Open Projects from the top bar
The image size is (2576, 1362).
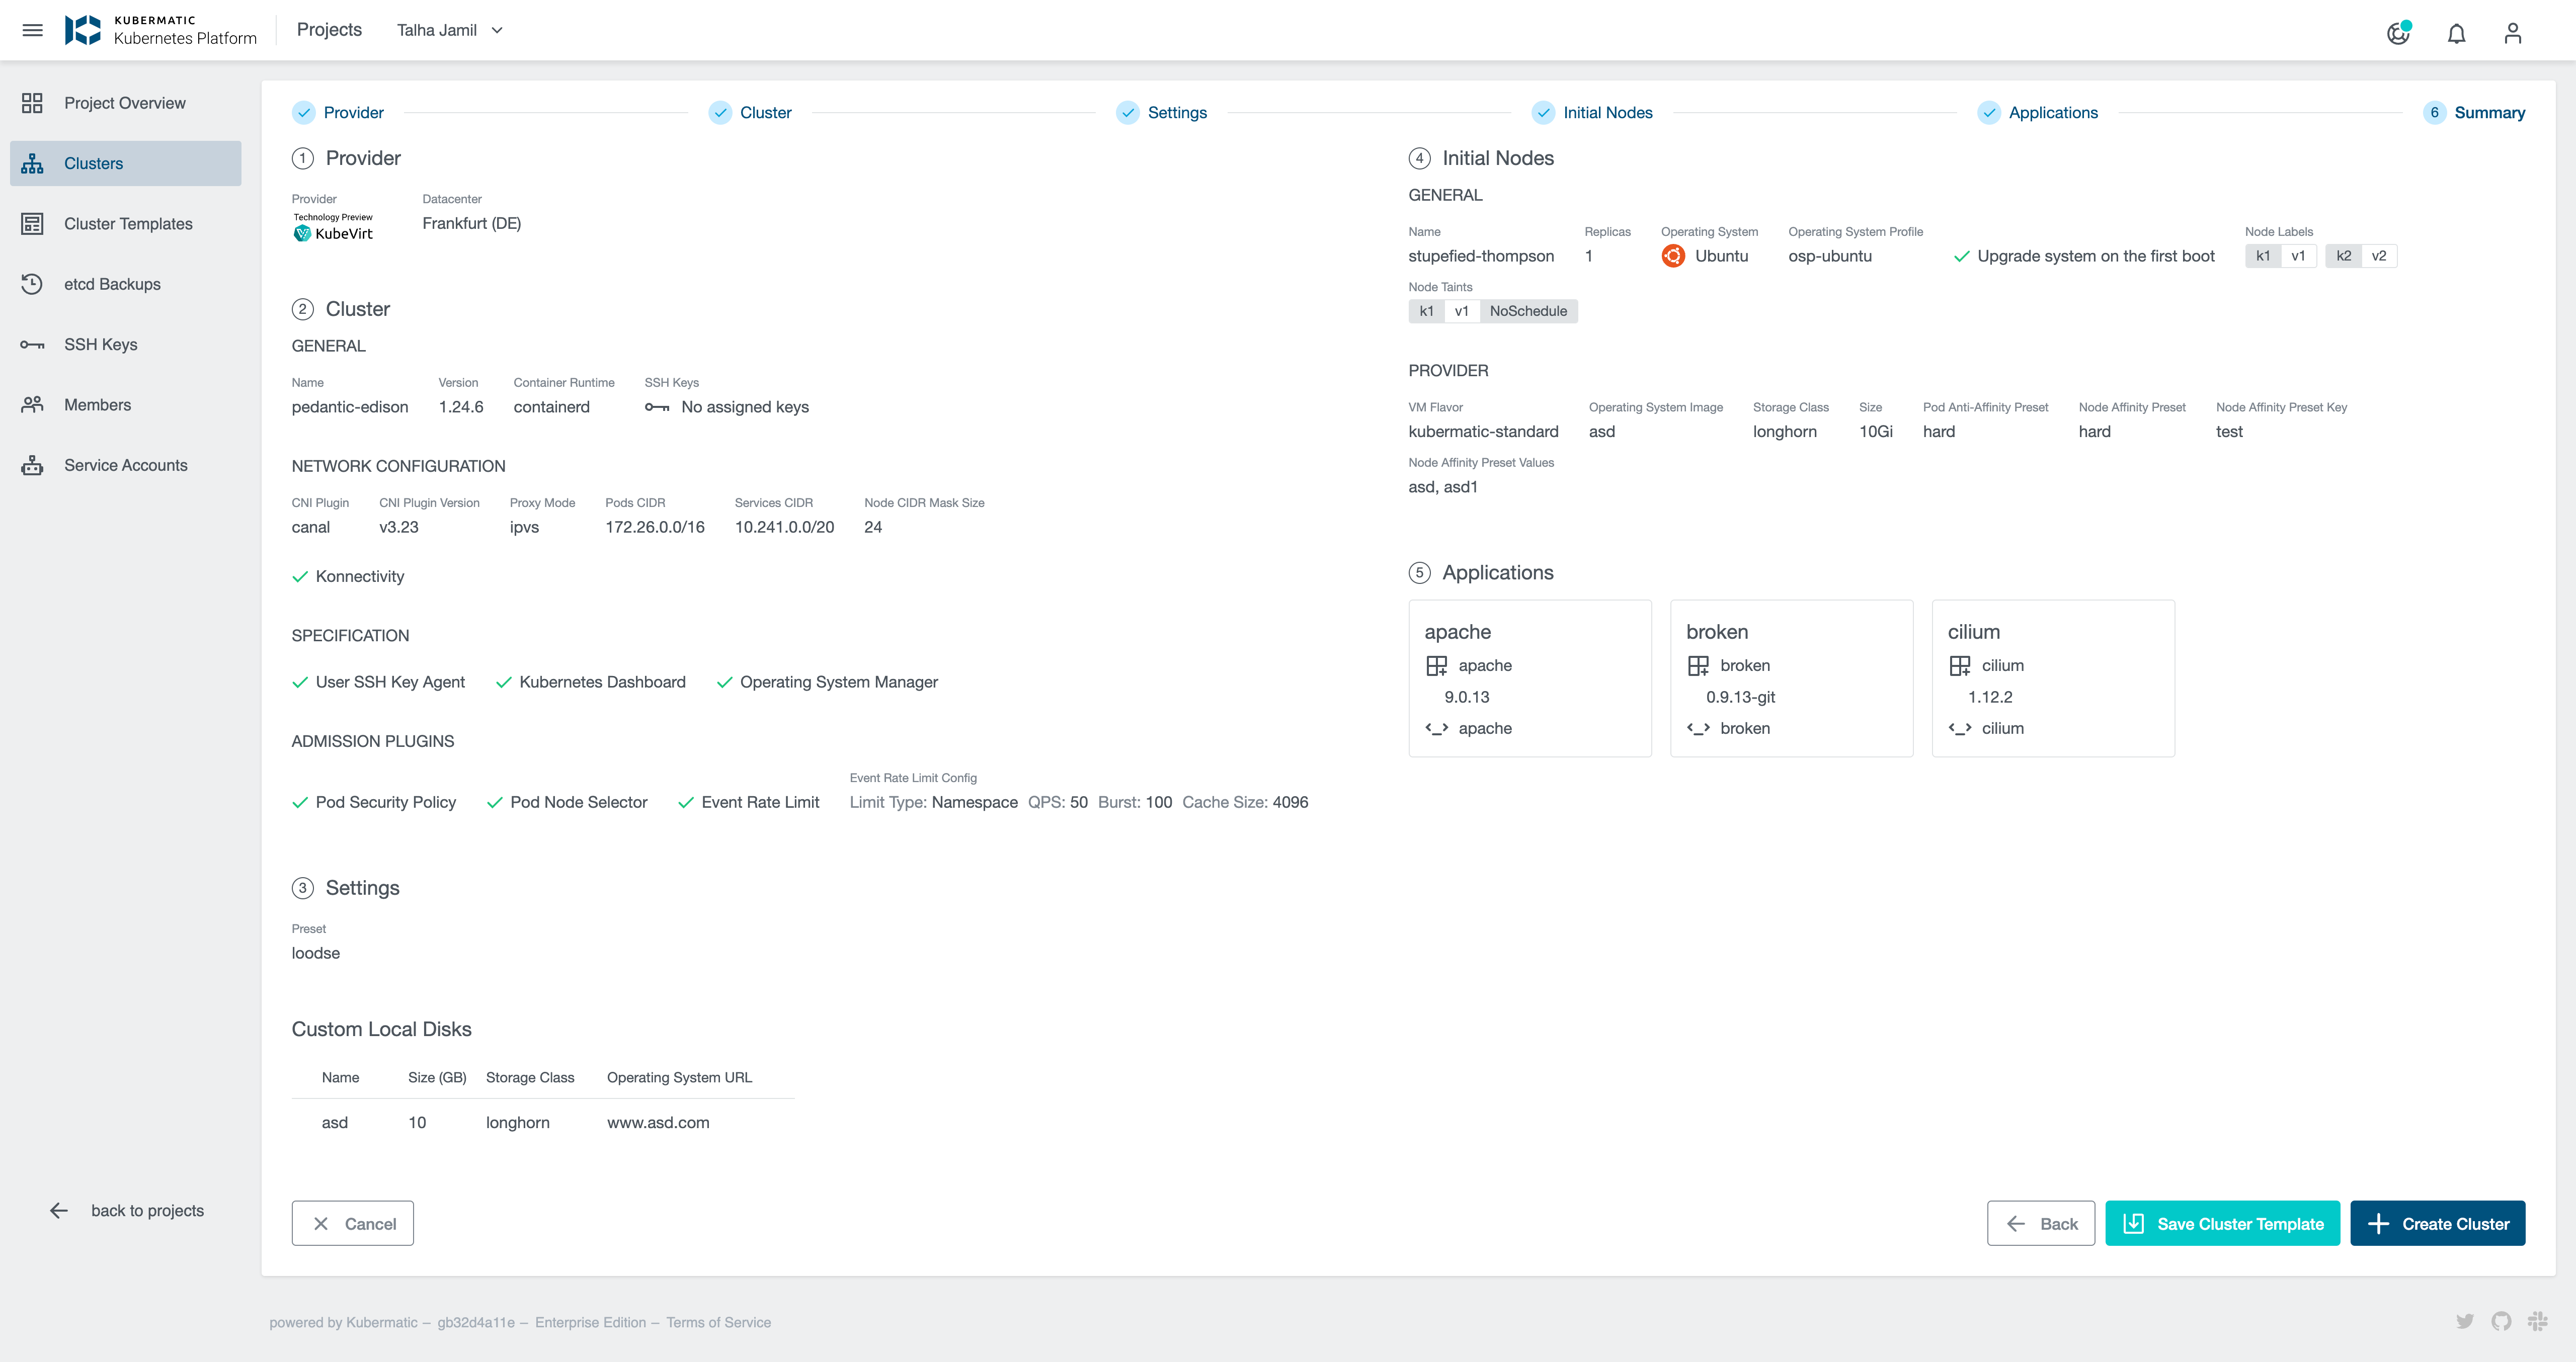[x=329, y=30]
